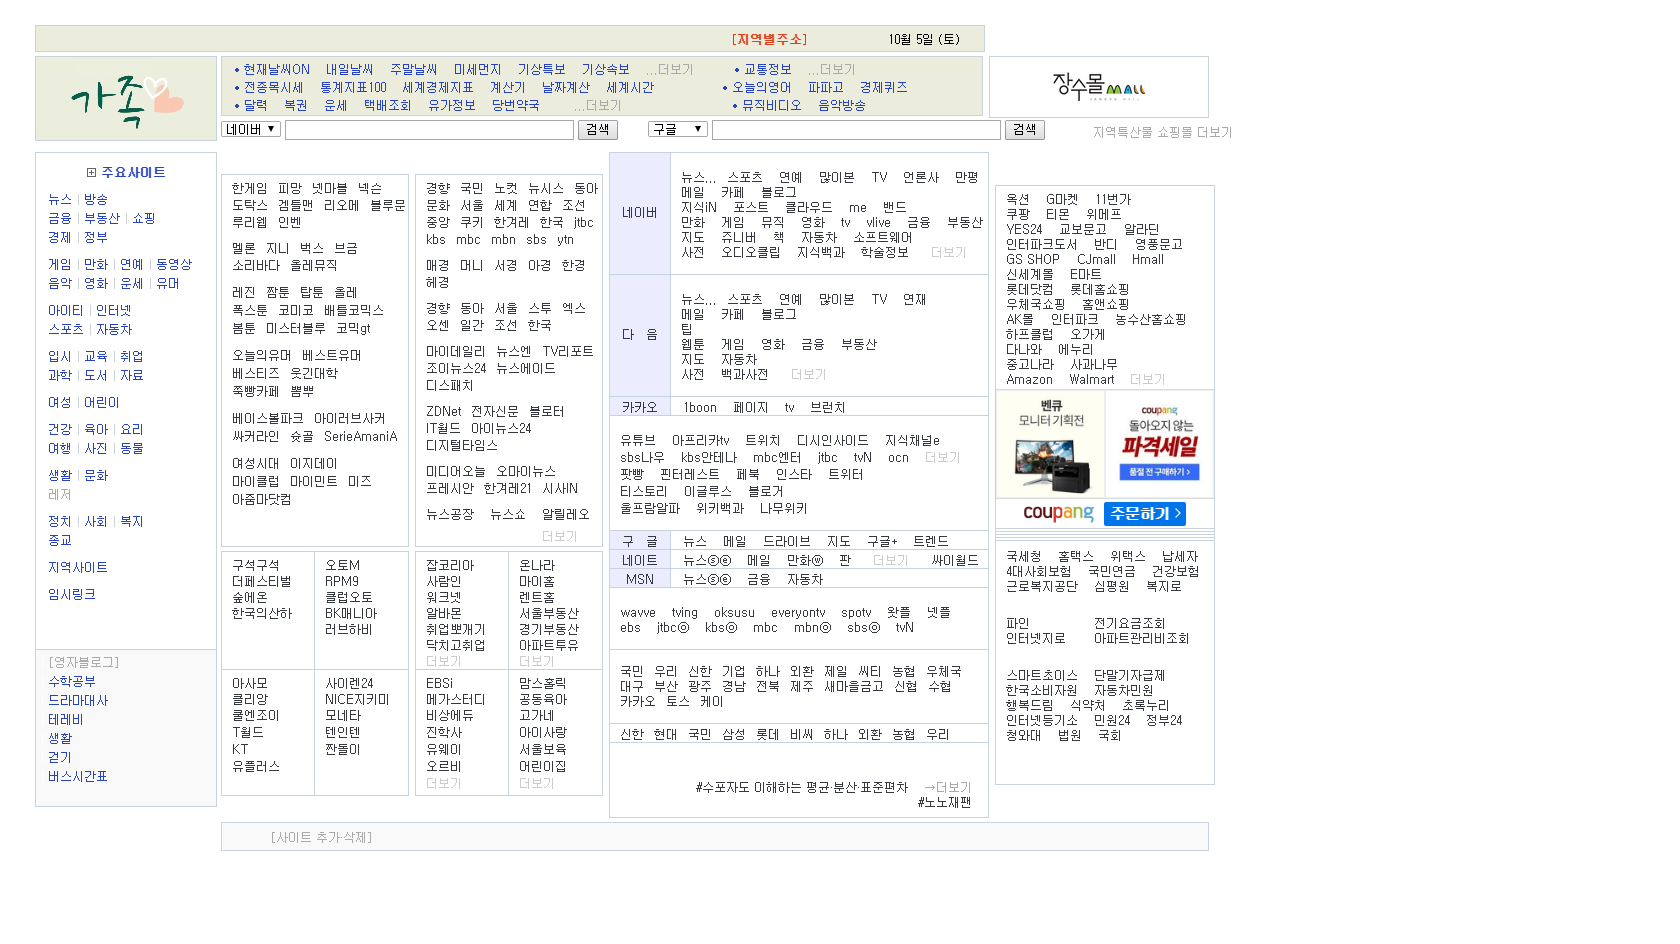This screenshot has height=944, width=1680.
Task: Open the 구글 search engine dropdown
Action: pos(678,129)
